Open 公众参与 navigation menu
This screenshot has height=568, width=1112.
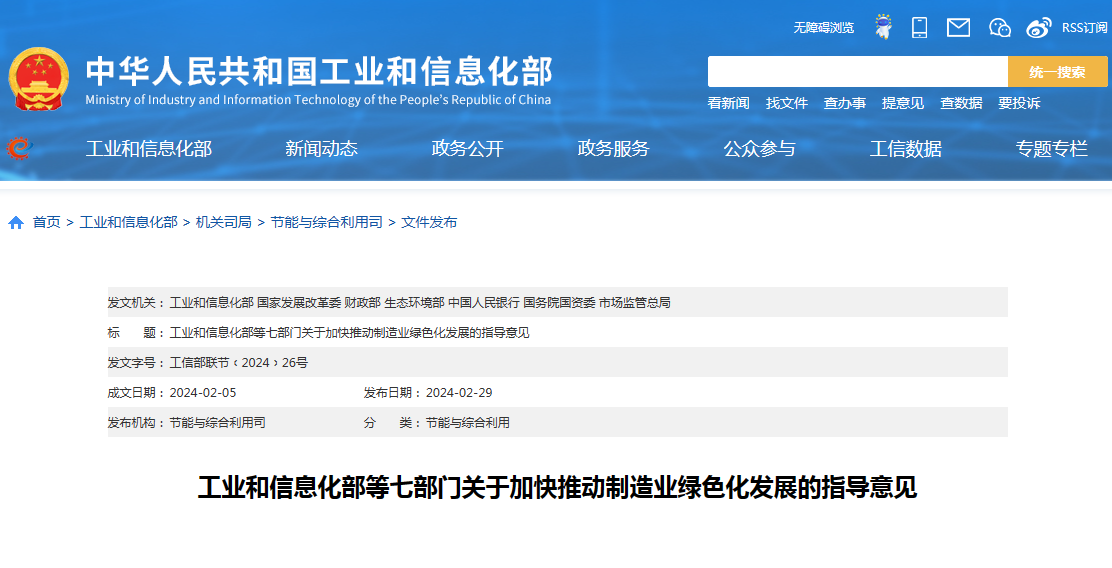tap(760, 149)
